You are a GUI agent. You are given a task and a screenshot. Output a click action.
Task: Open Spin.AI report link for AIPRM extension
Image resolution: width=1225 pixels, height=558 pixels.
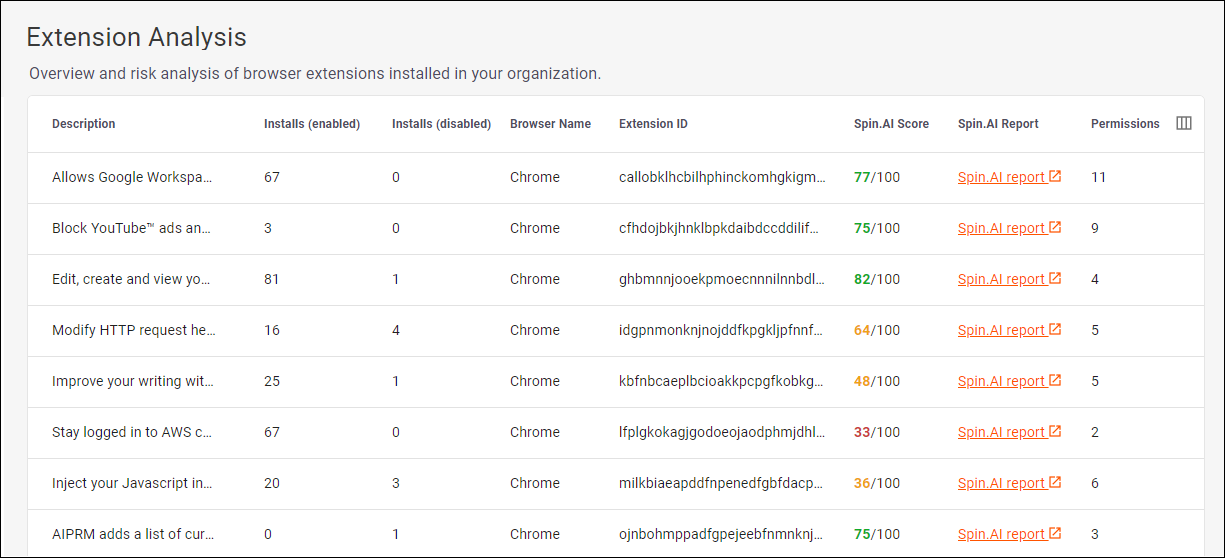[x=1001, y=534]
